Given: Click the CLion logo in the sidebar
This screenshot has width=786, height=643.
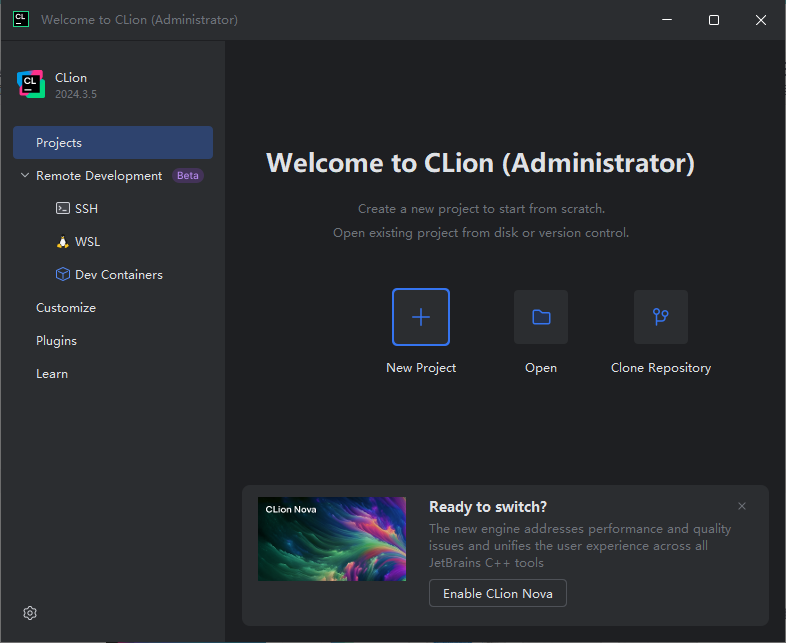Looking at the screenshot, I should tap(31, 84).
